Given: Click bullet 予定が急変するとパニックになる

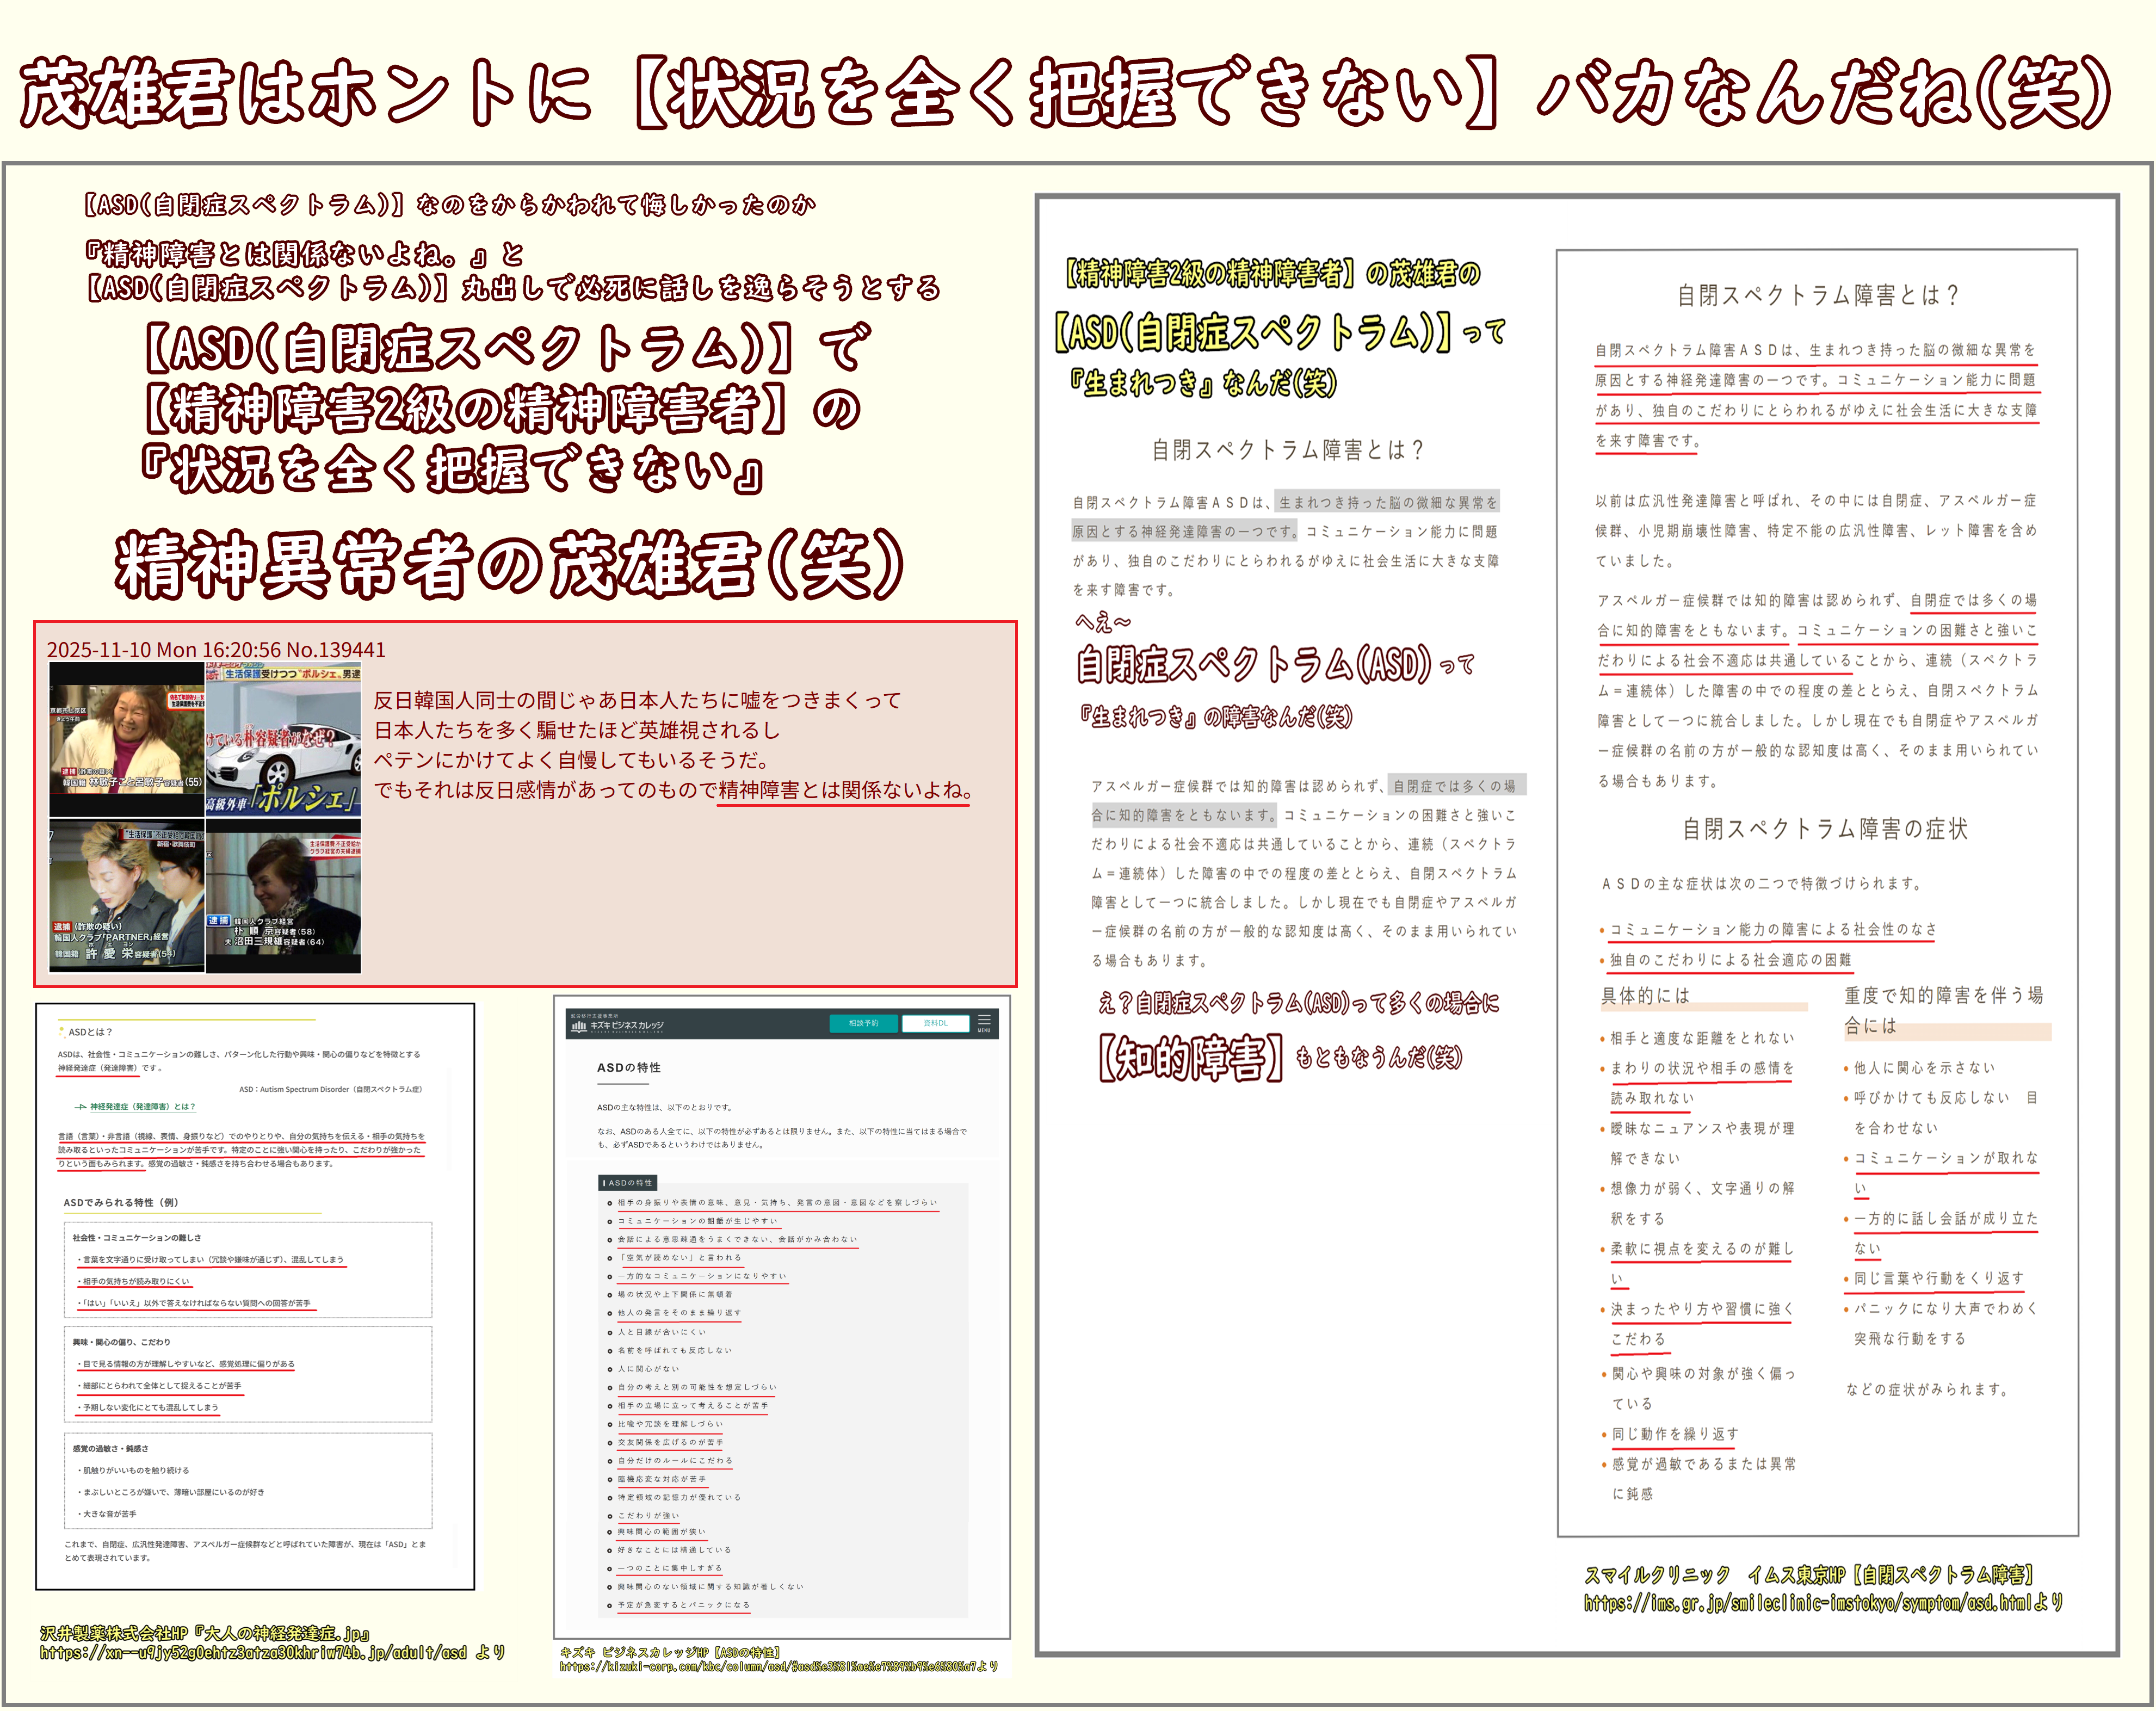Looking at the screenshot, I should click(x=683, y=1605).
